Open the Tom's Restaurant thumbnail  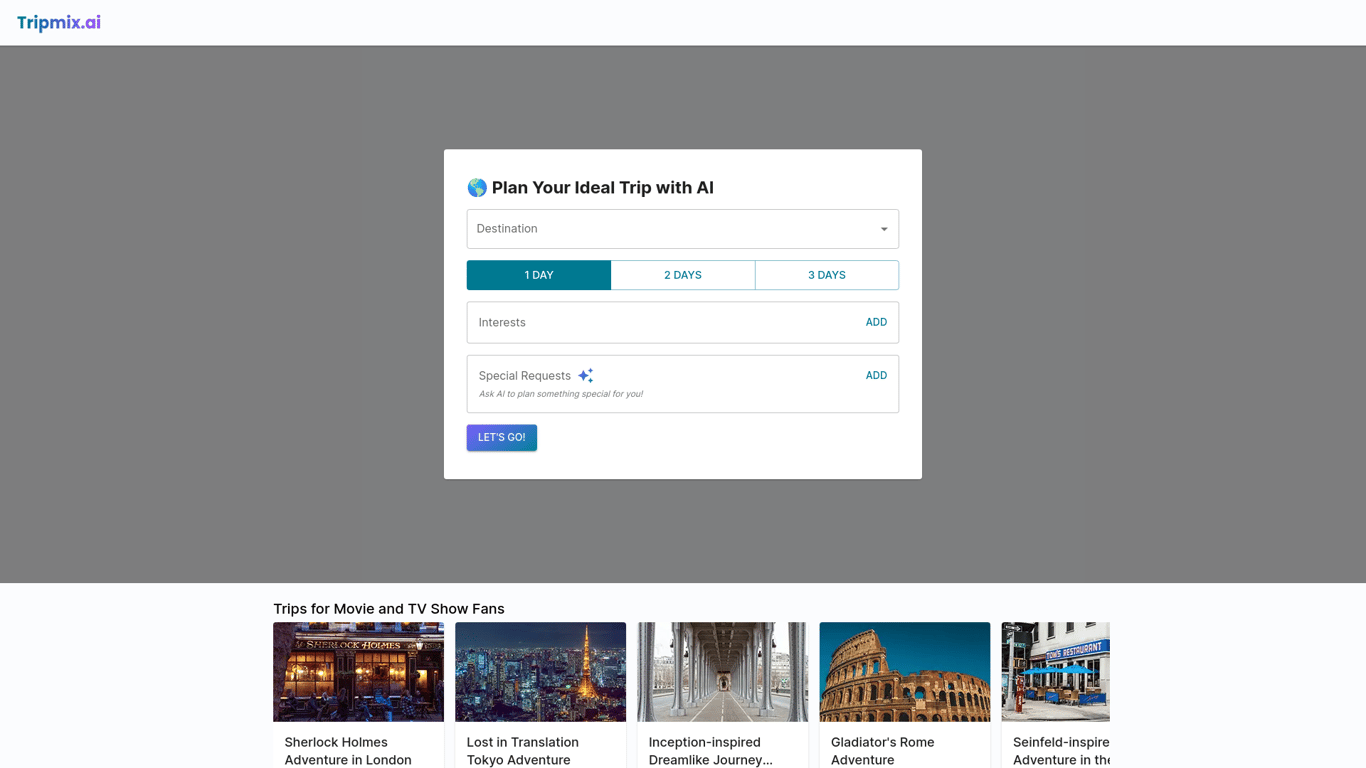(x=1055, y=672)
